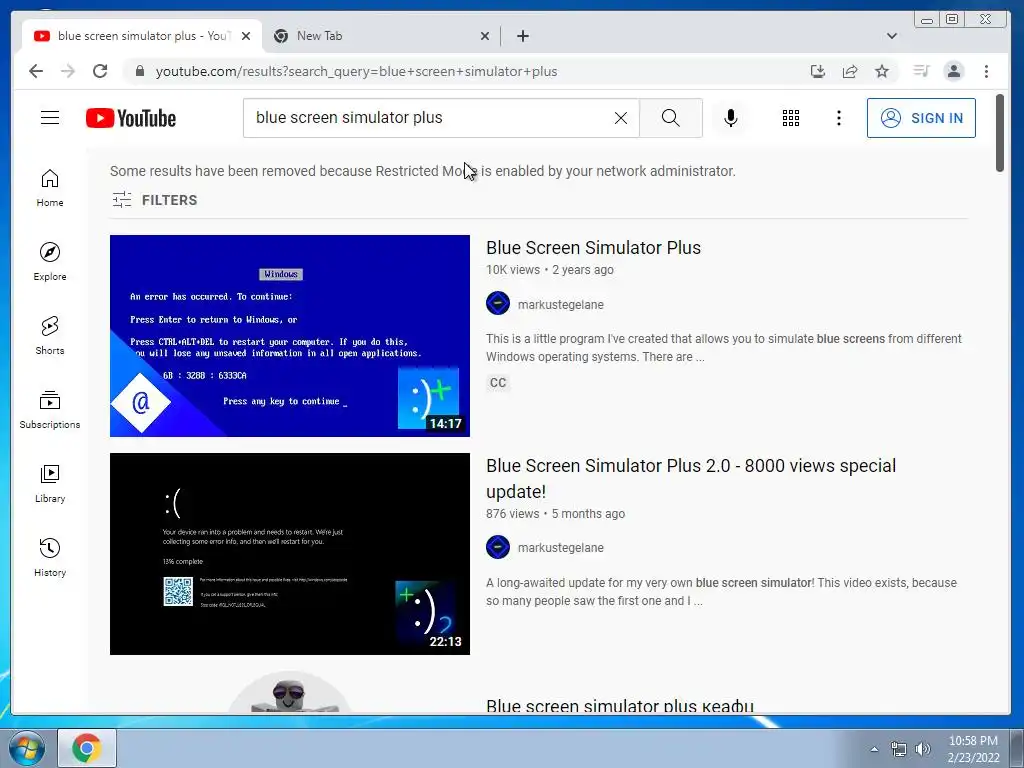Click the share page icon in address bar
The width and height of the screenshot is (1024, 768).
850,71
